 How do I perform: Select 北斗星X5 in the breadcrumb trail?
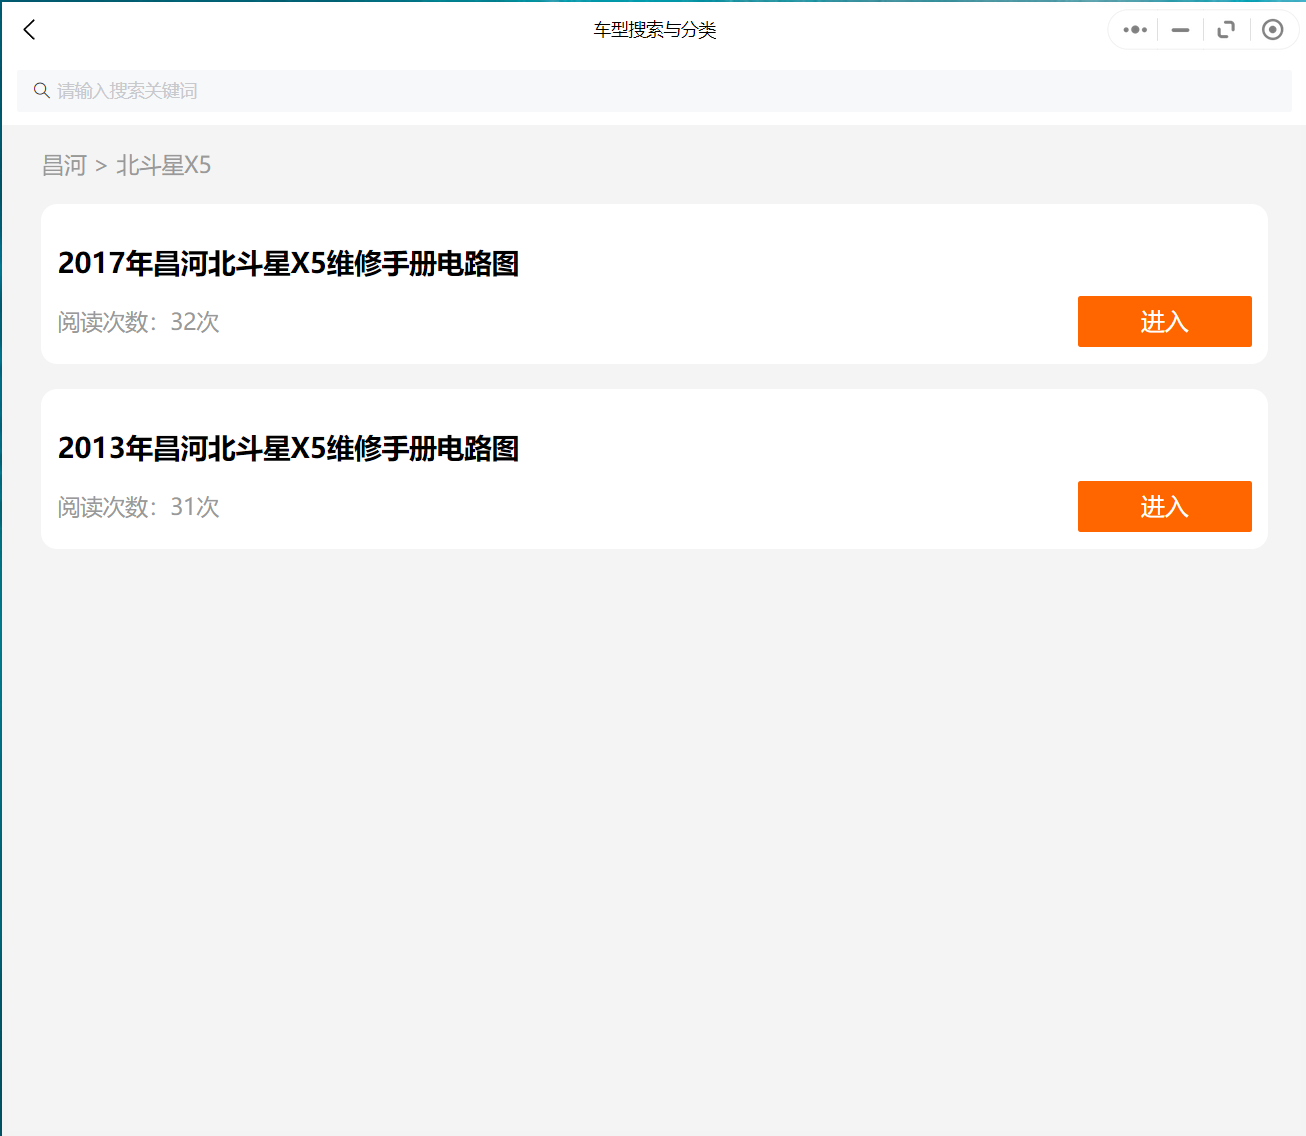click(x=164, y=165)
